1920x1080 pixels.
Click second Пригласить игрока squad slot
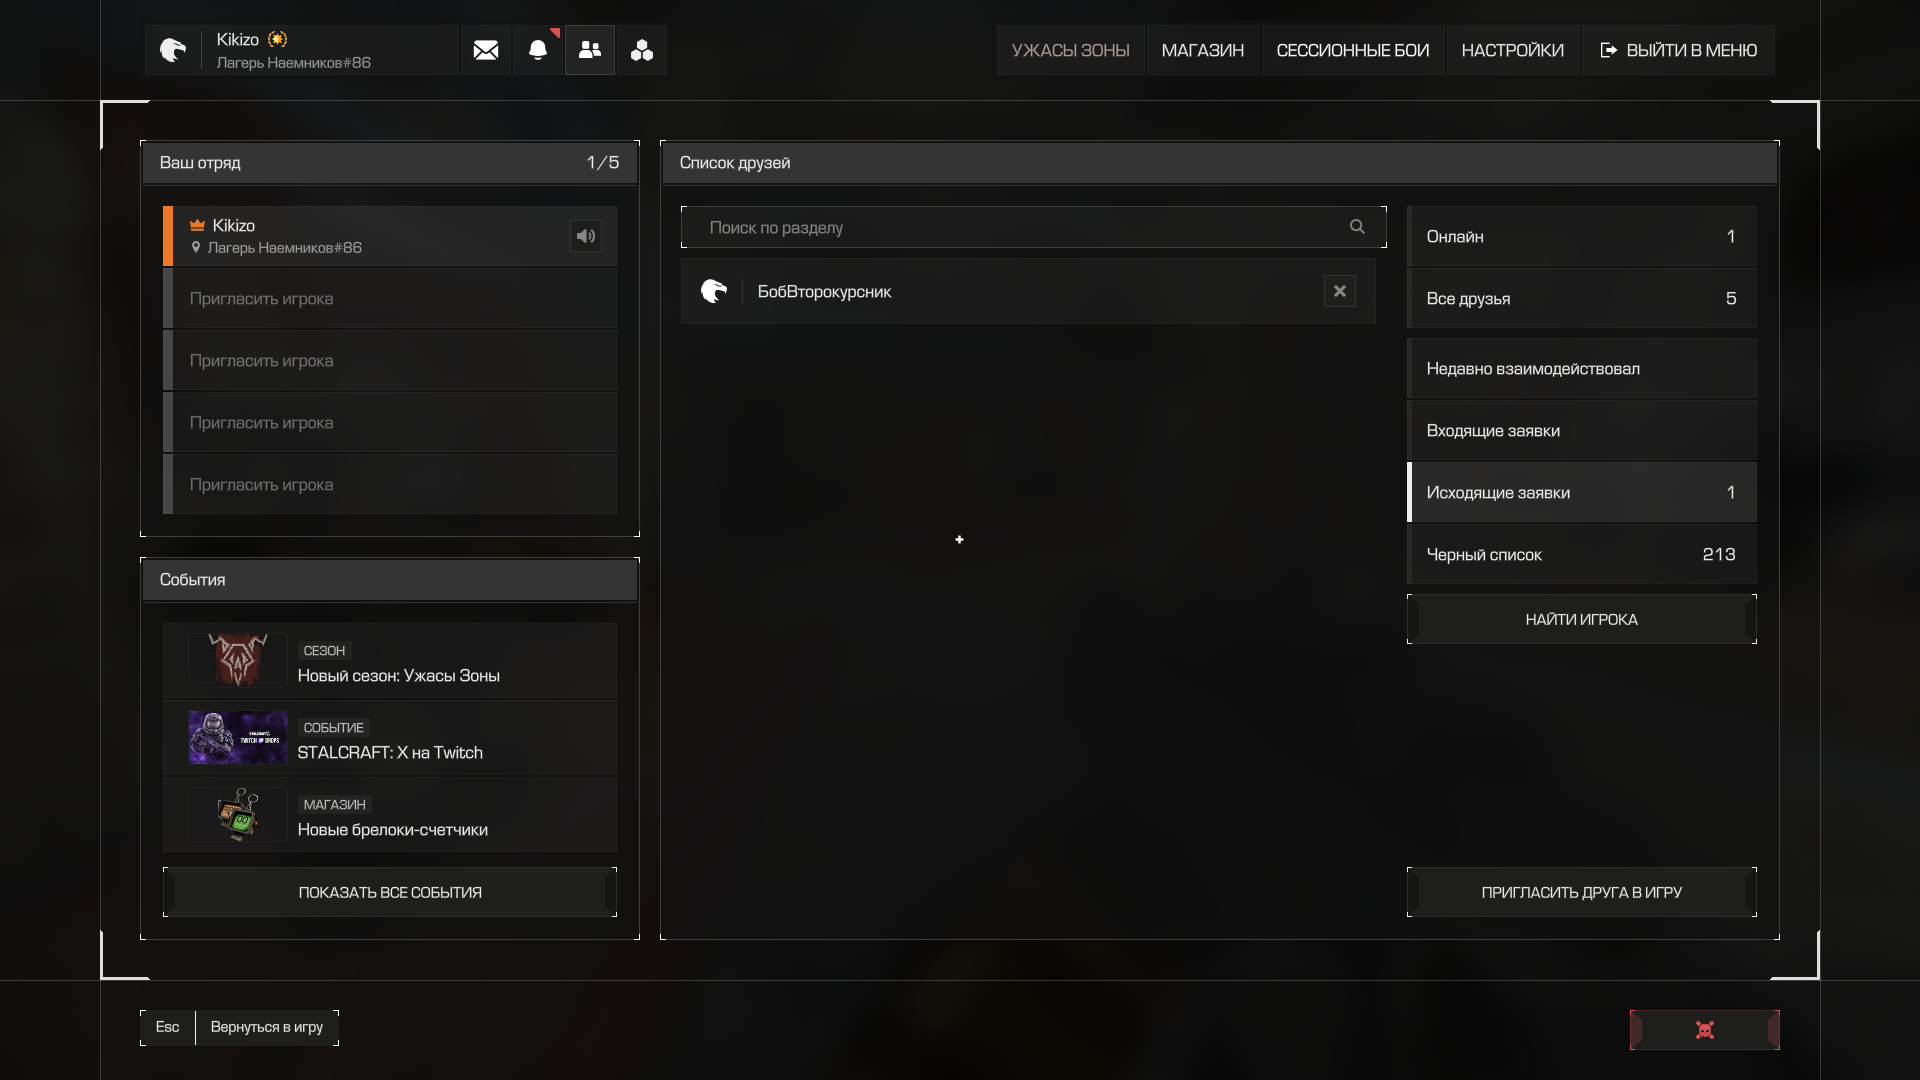pos(390,360)
